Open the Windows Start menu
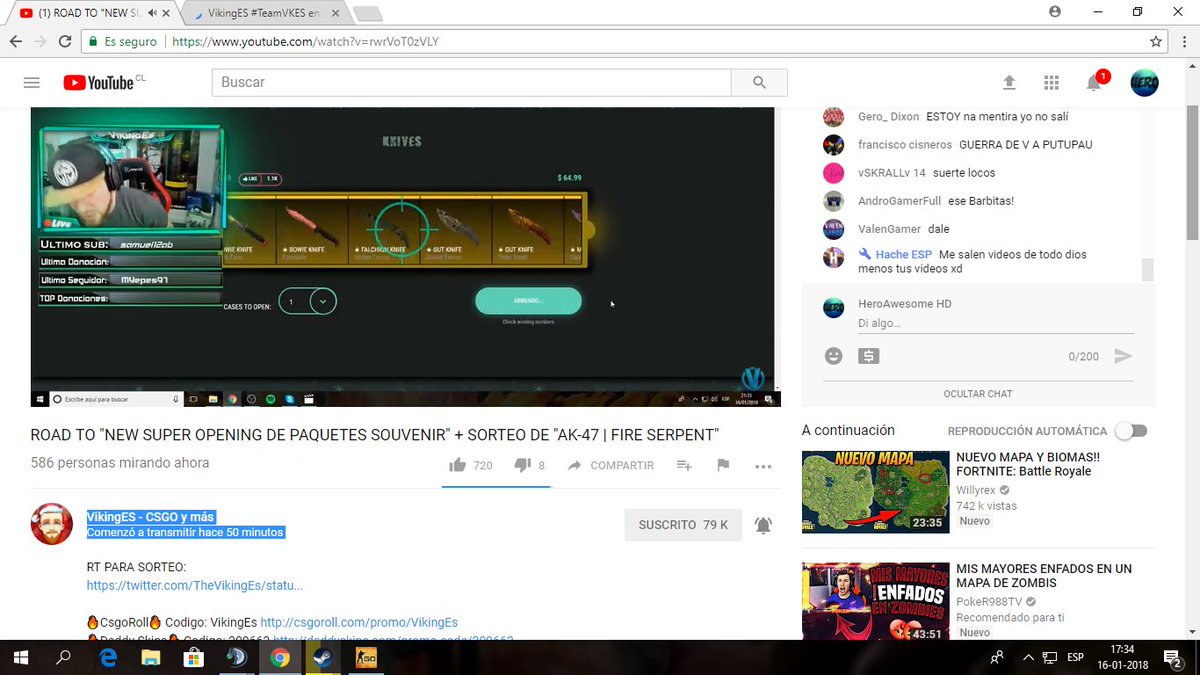This screenshot has width=1200, height=675. pyautogui.click(x=22, y=657)
